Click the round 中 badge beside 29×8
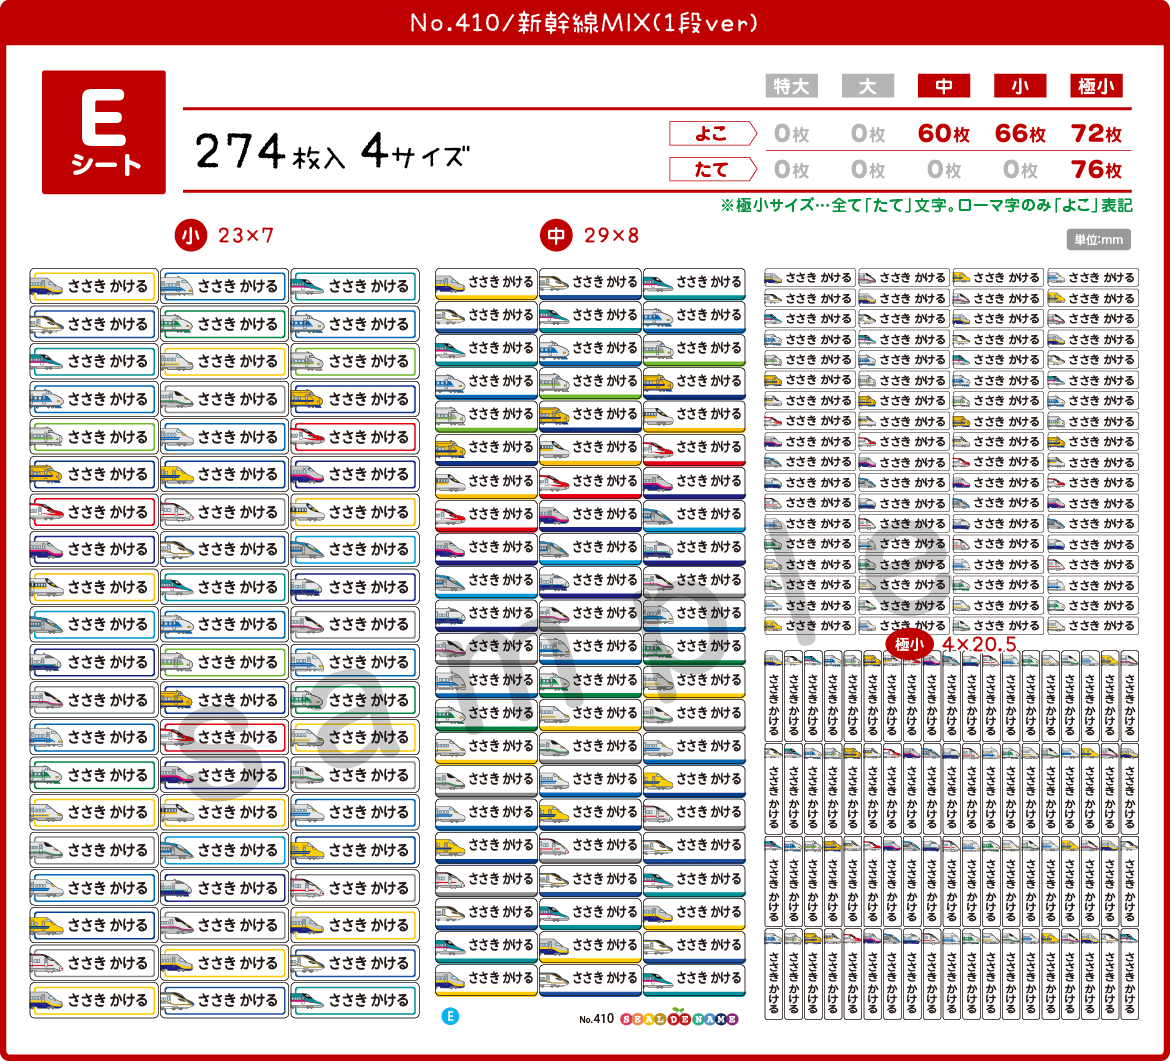1170x1061 pixels. tap(556, 236)
